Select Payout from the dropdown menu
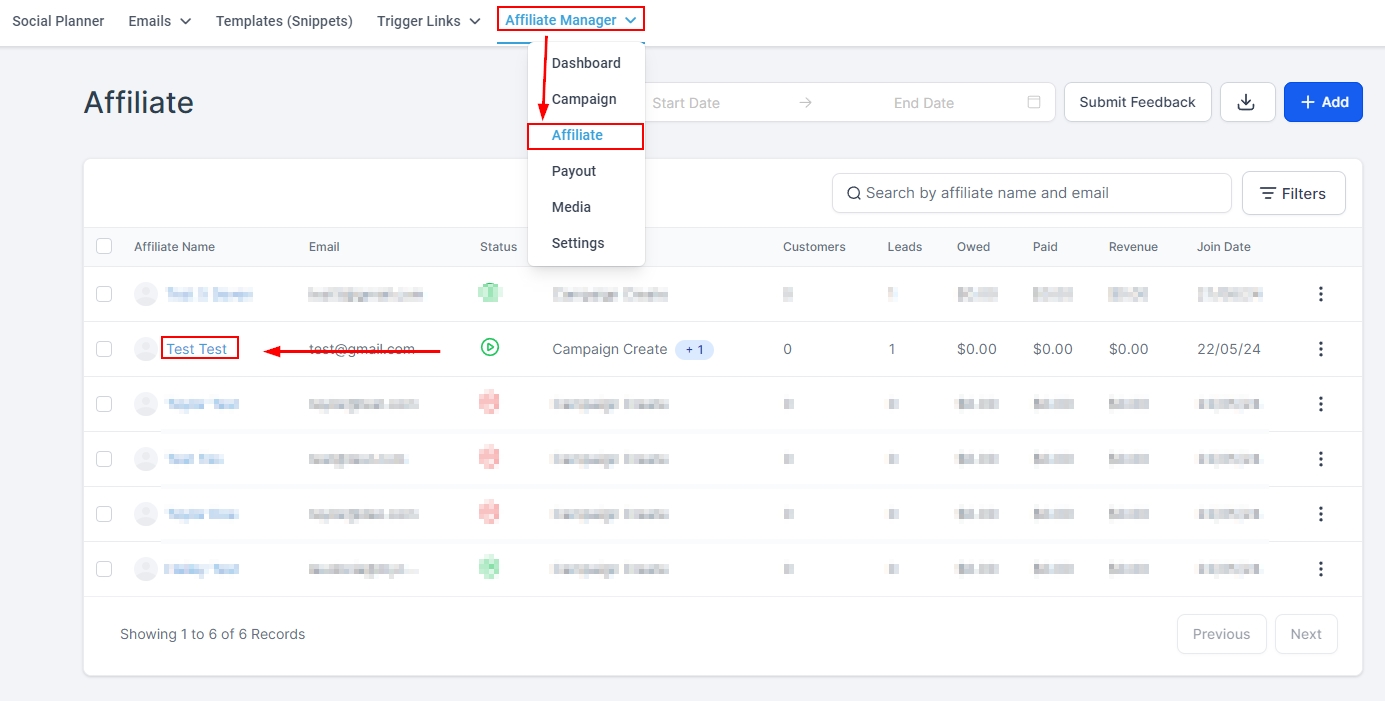 click(x=574, y=171)
